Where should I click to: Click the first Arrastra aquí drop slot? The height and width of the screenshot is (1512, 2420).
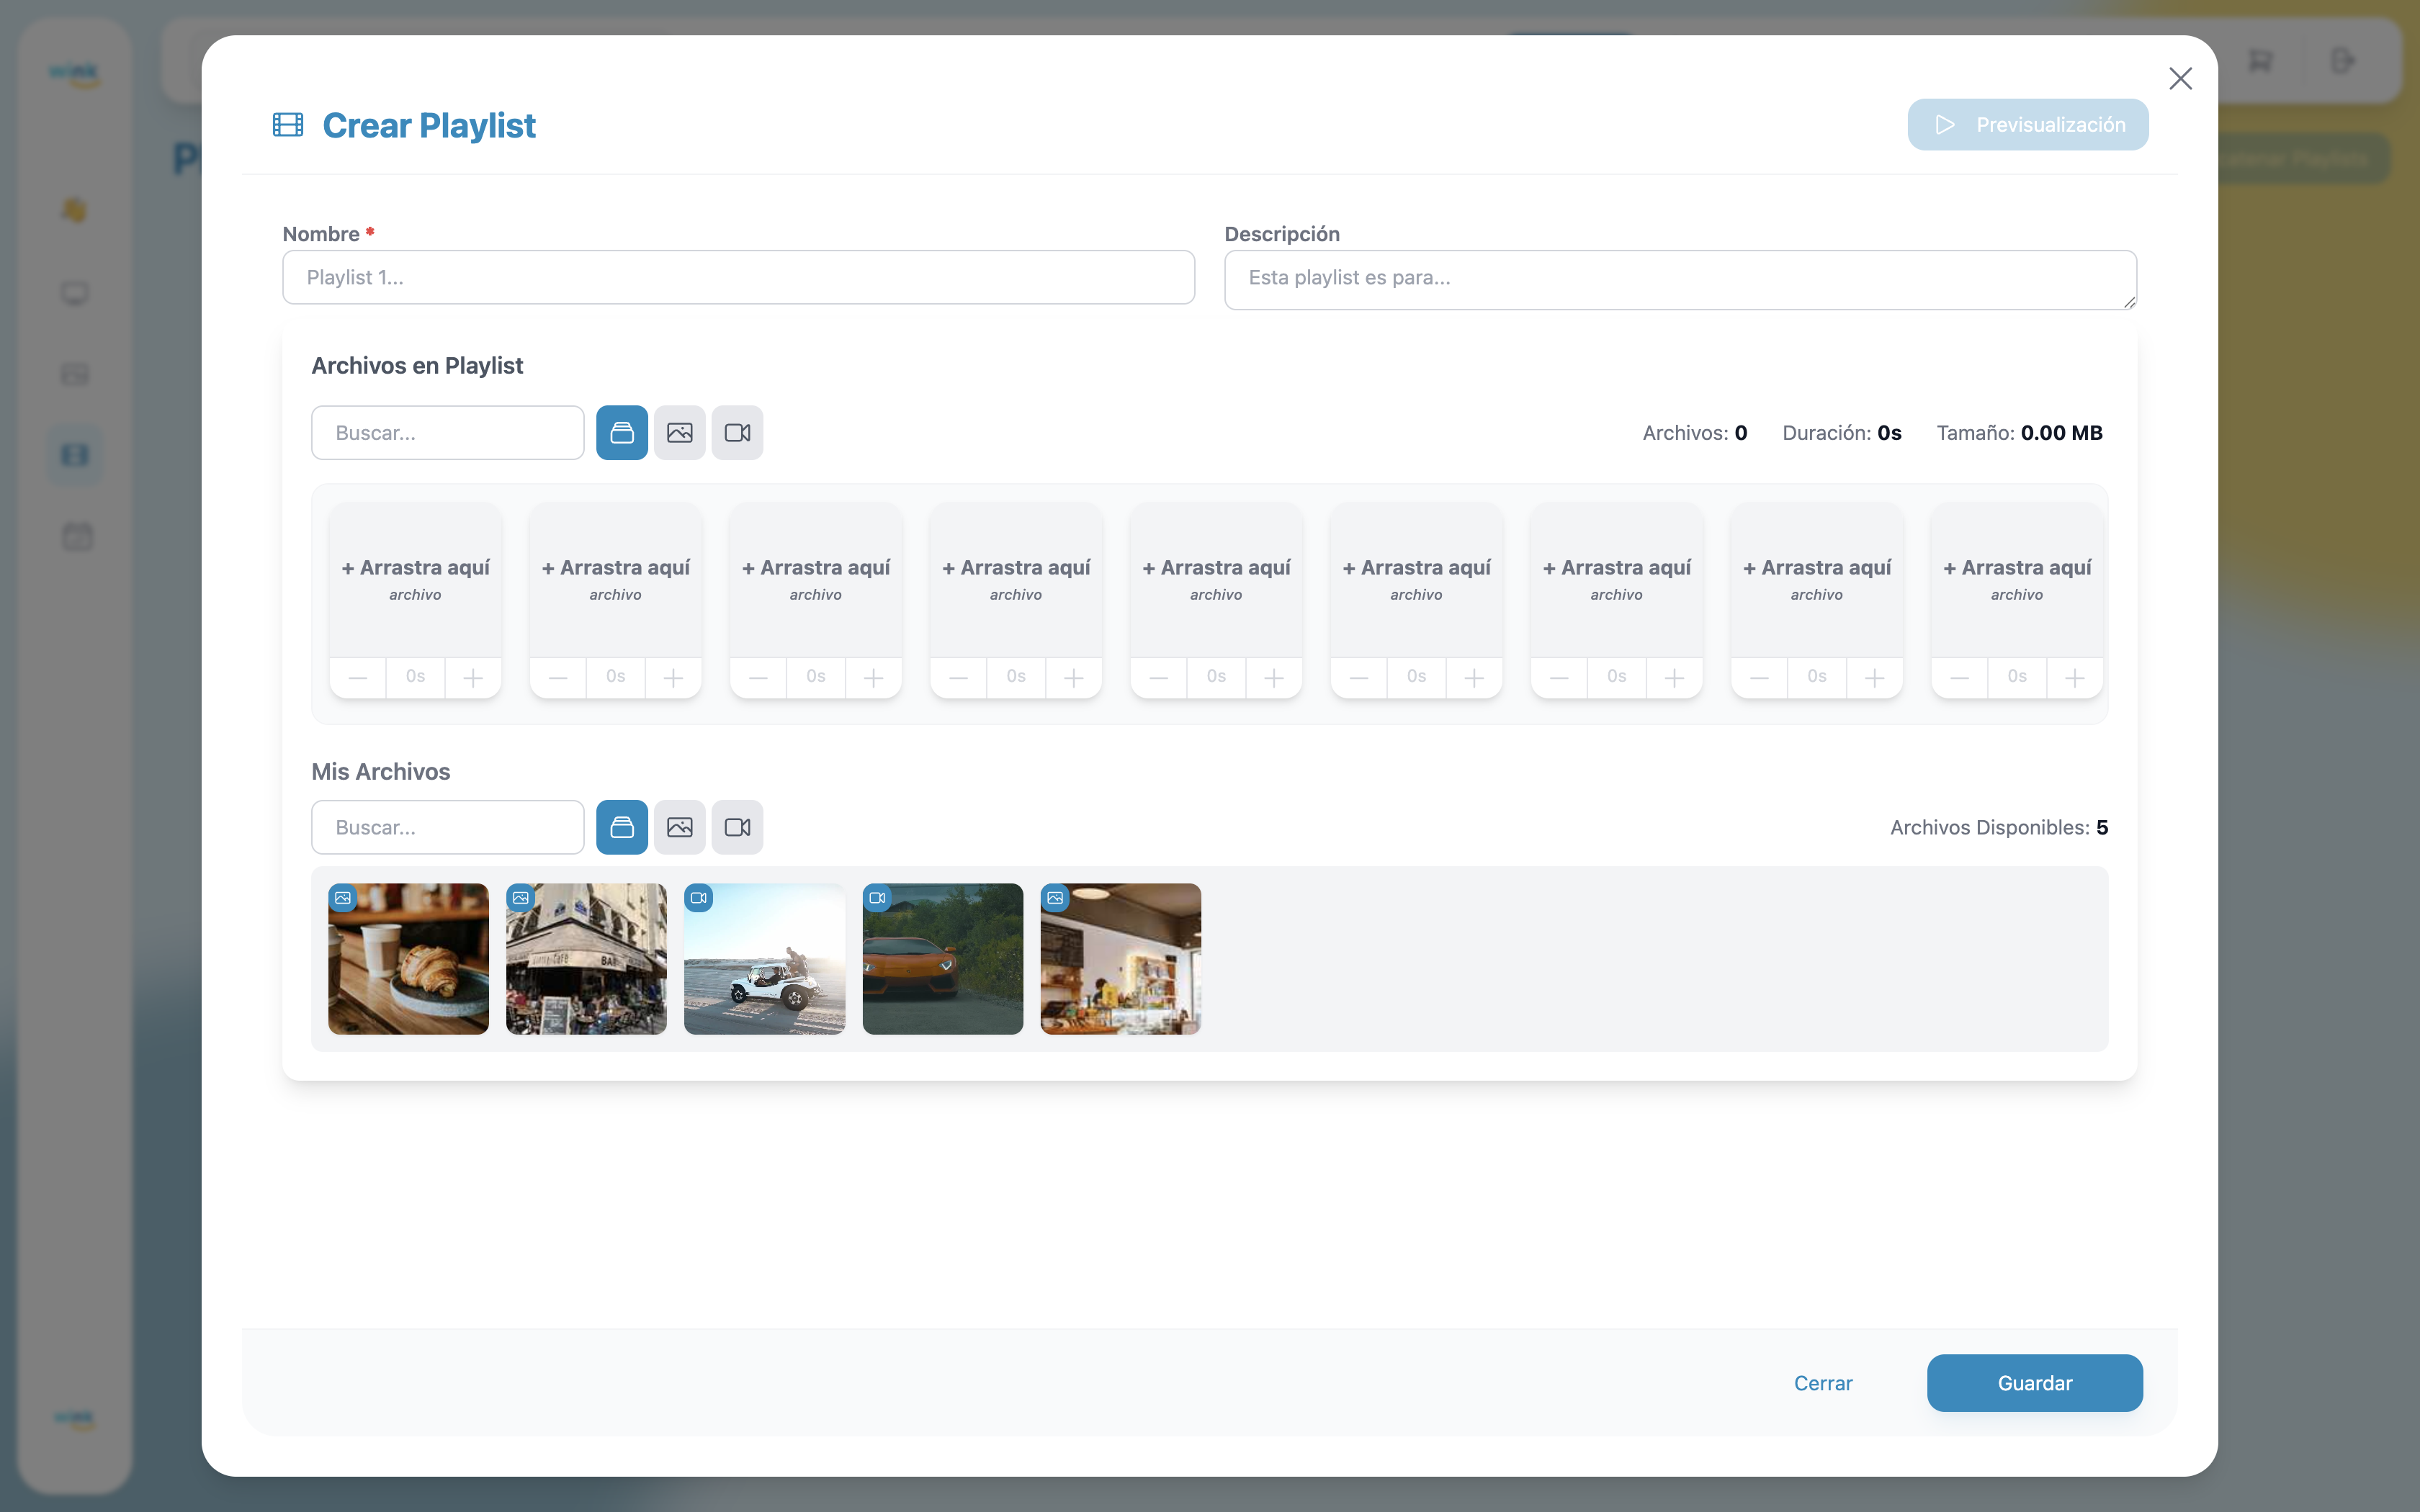click(415, 580)
